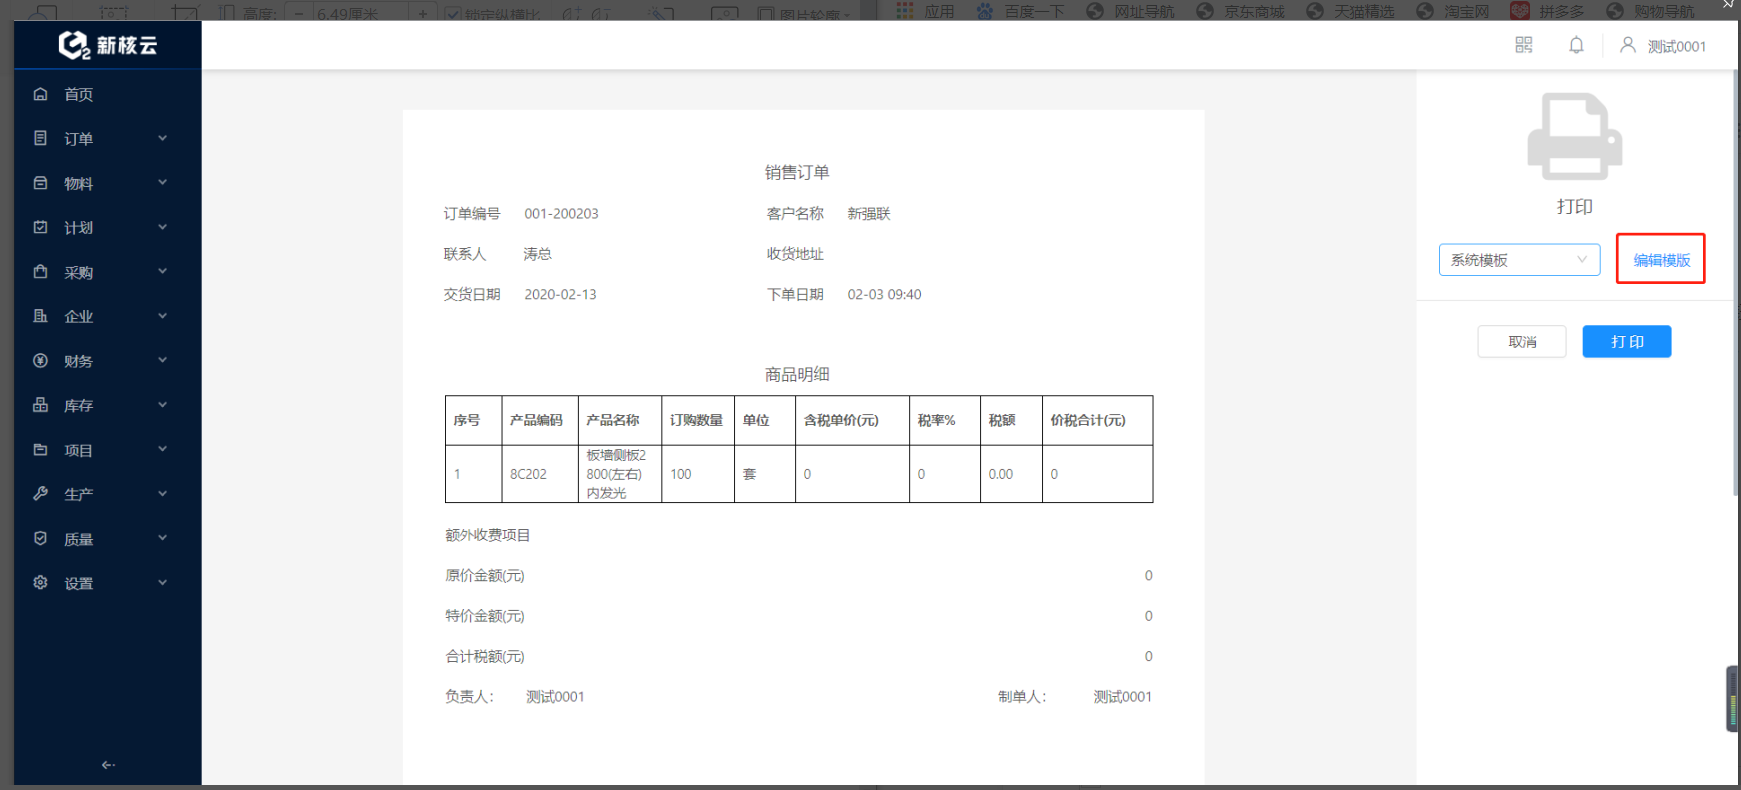Screen dimensions: 1741x790
Task: Click the 销售订单 title
Action: (797, 173)
